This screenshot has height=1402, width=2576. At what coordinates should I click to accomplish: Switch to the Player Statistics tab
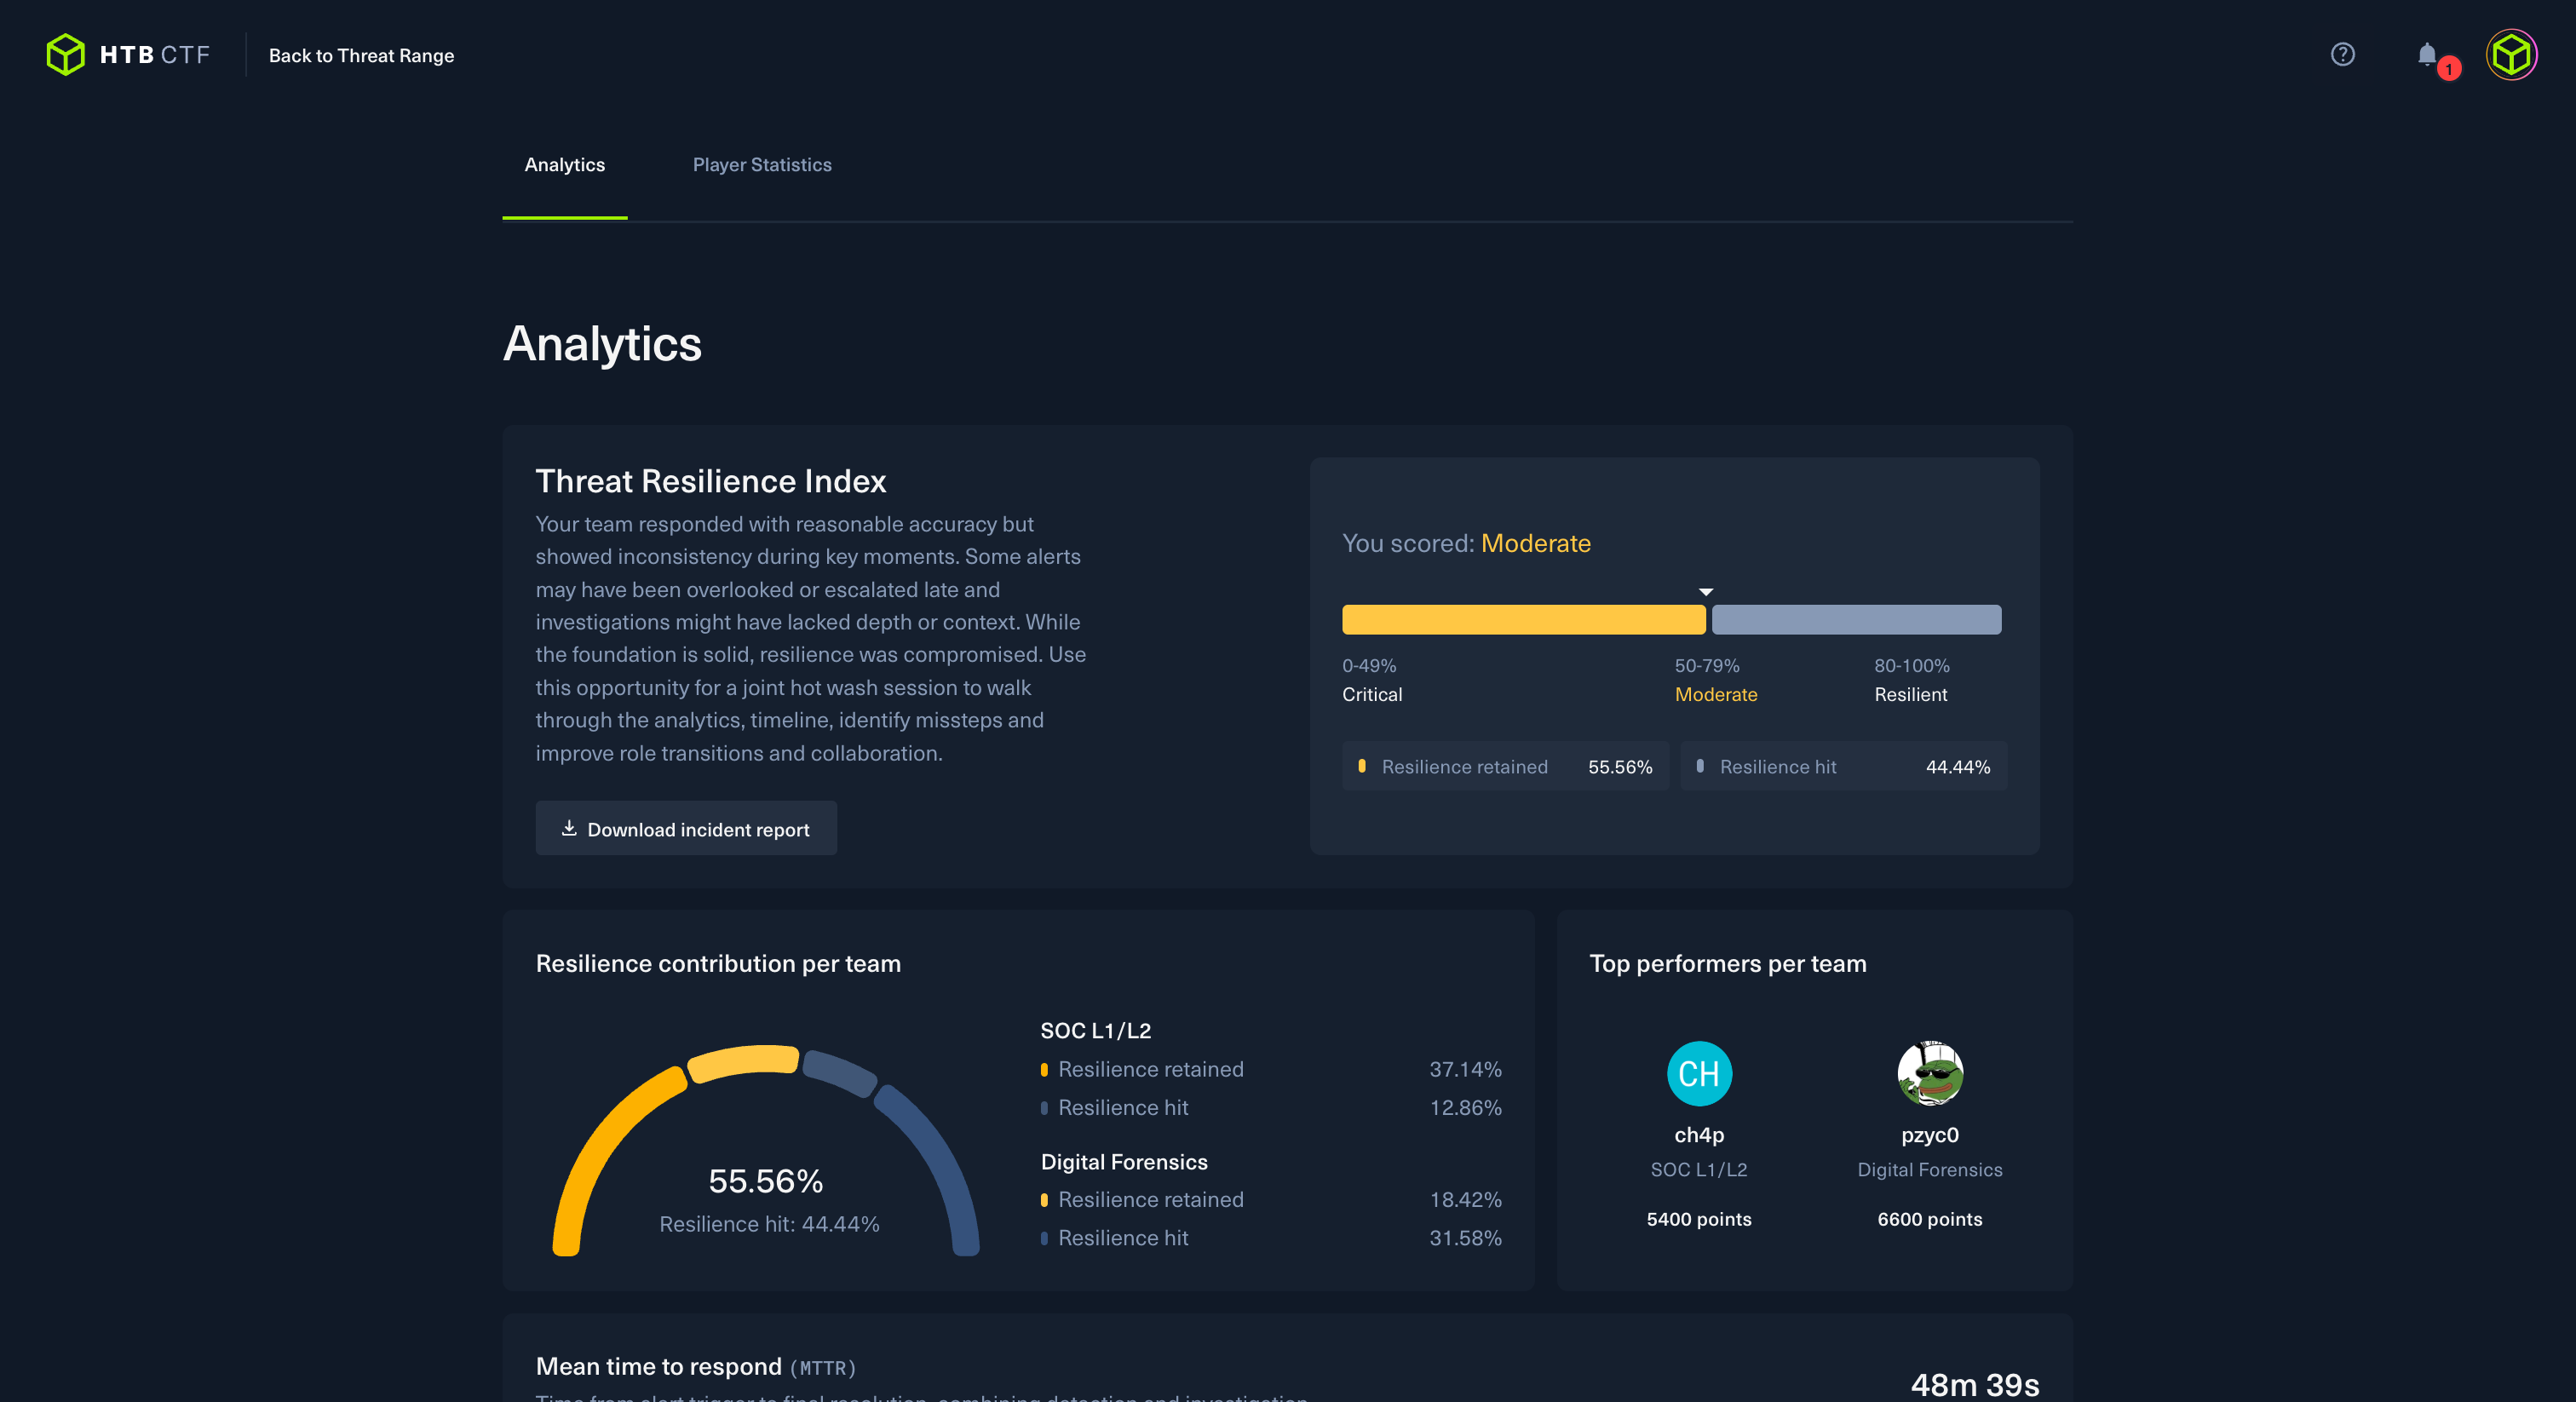point(762,165)
